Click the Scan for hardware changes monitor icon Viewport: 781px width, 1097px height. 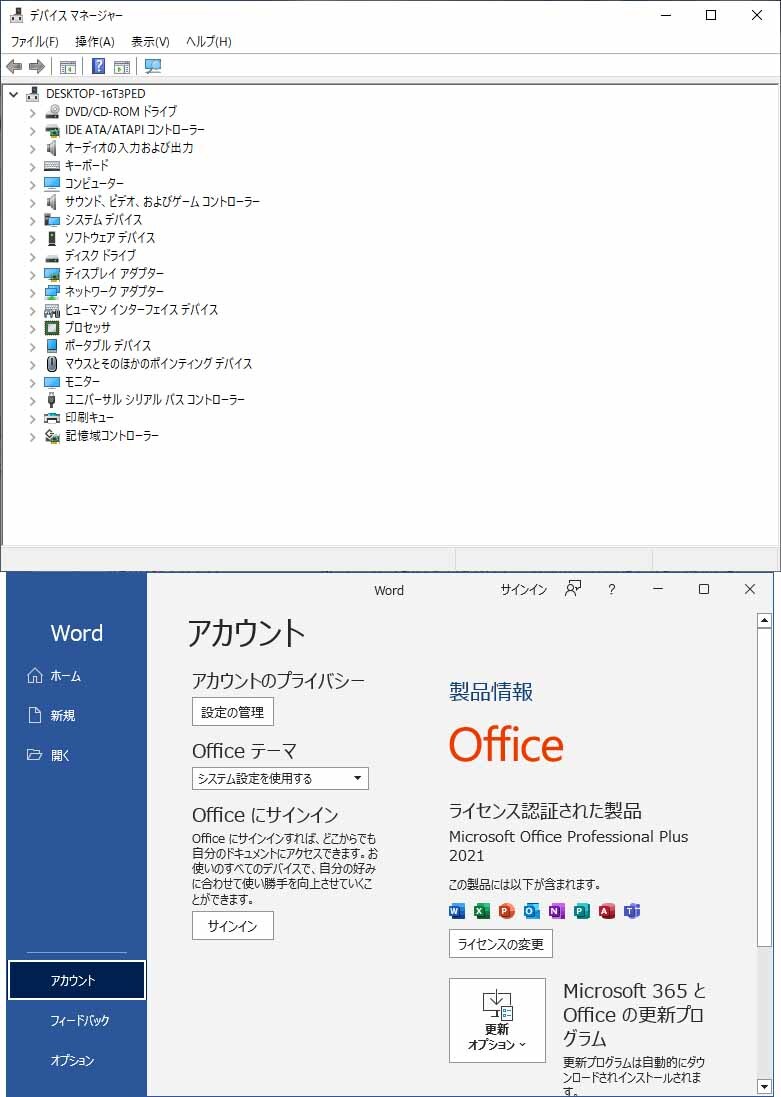pyautogui.click(x=153, y=66)
